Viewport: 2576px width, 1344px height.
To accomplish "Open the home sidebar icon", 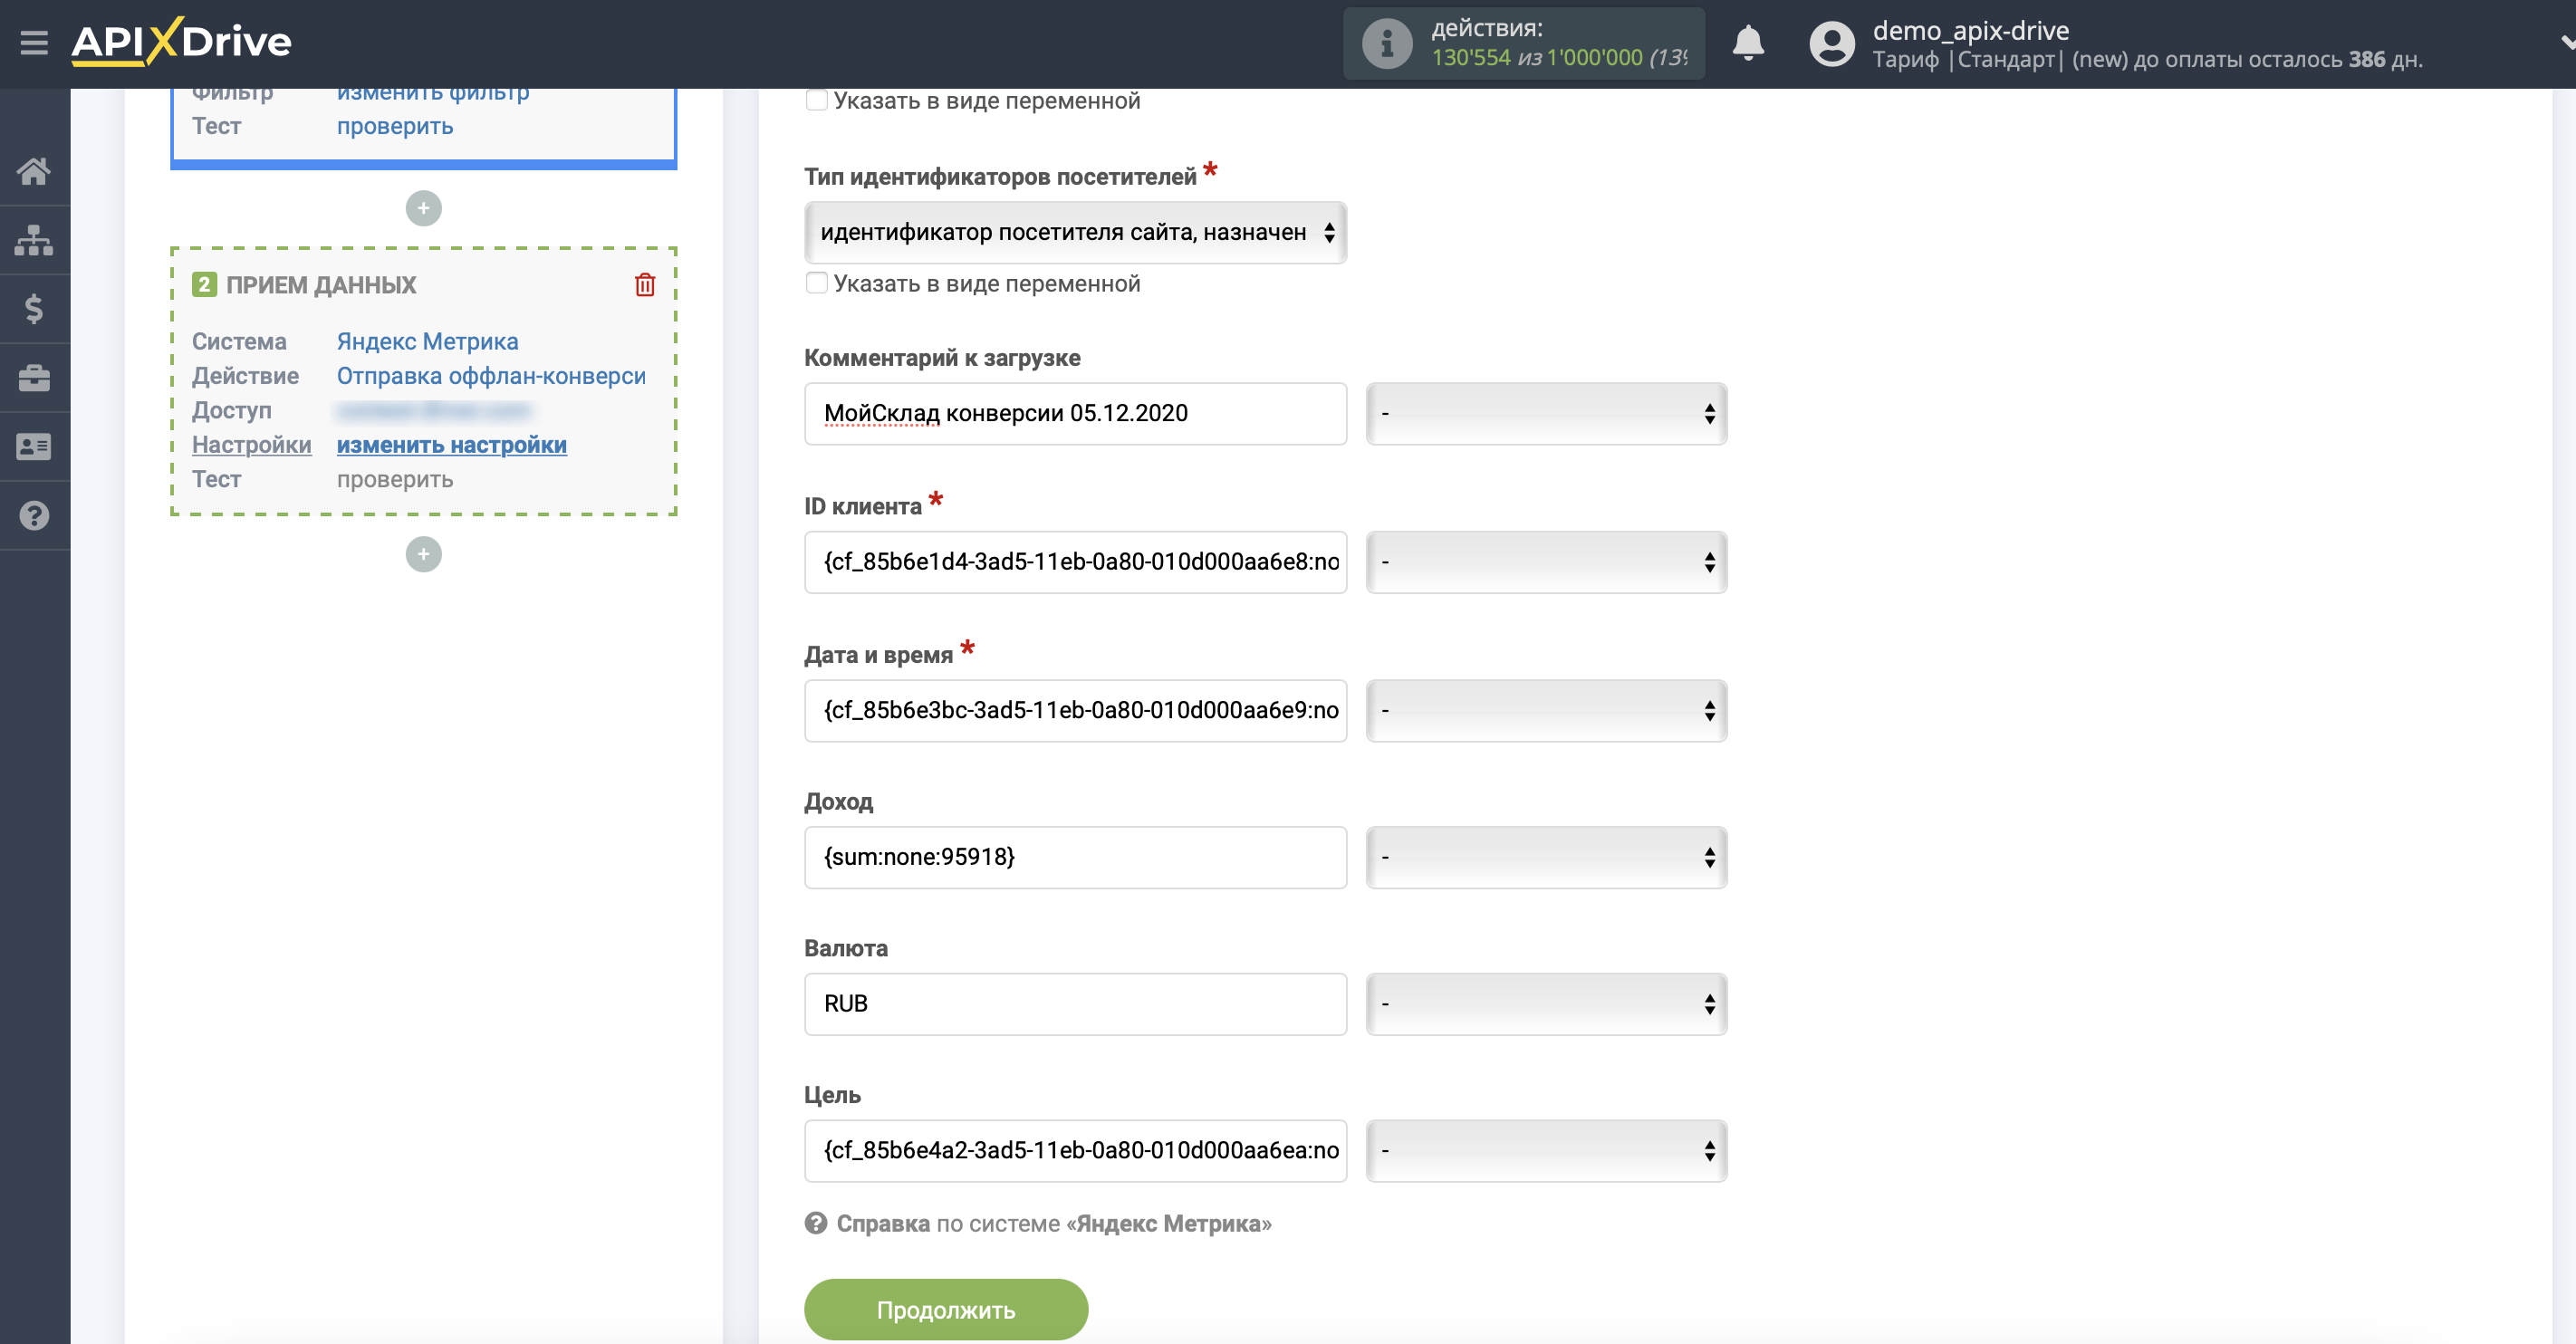I will (34, 171).
